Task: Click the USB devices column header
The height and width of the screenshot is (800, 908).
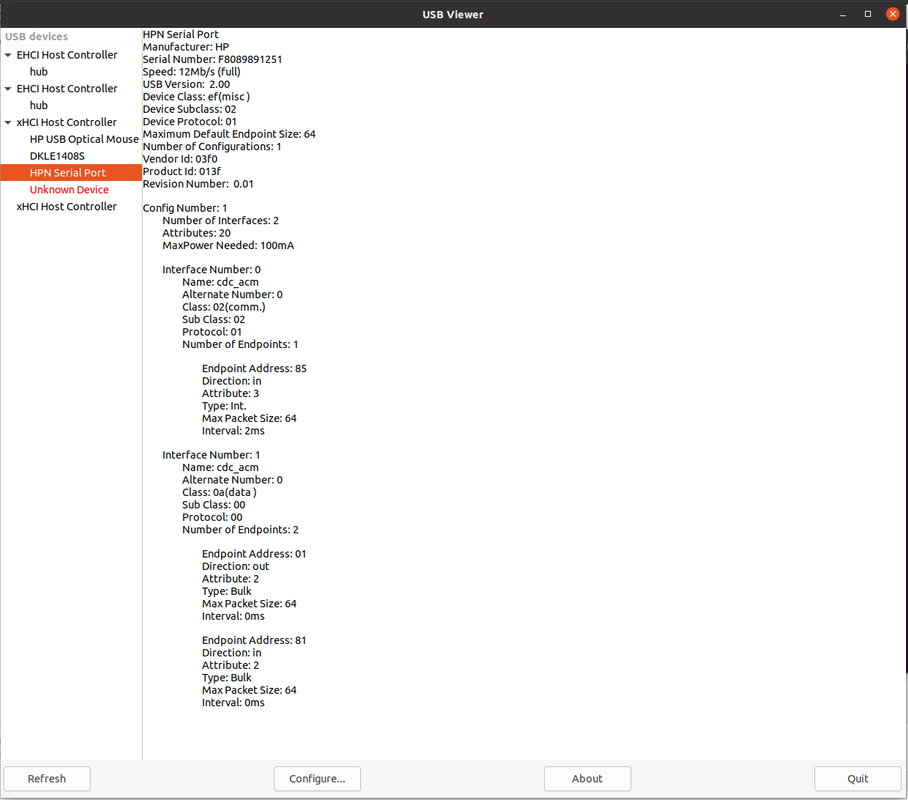Action: 71,36
